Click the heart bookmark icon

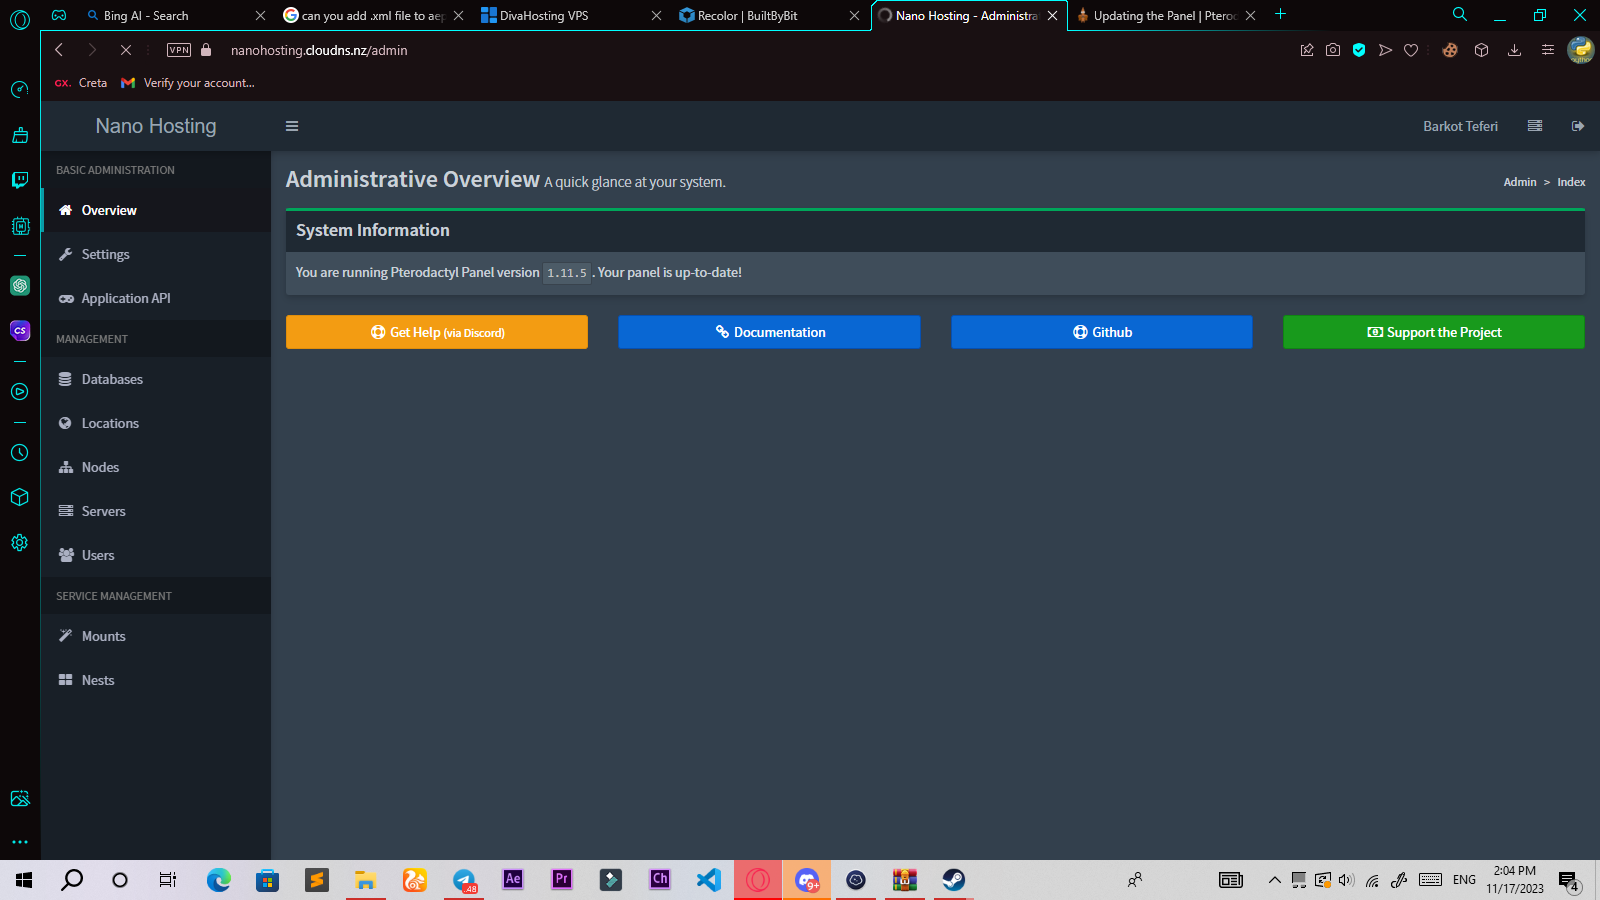click(1411, 50)
